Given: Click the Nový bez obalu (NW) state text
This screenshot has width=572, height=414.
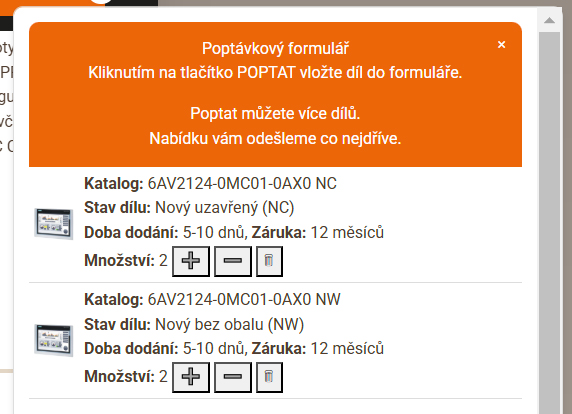Looking at the screenshot, I should click(229, 325).
